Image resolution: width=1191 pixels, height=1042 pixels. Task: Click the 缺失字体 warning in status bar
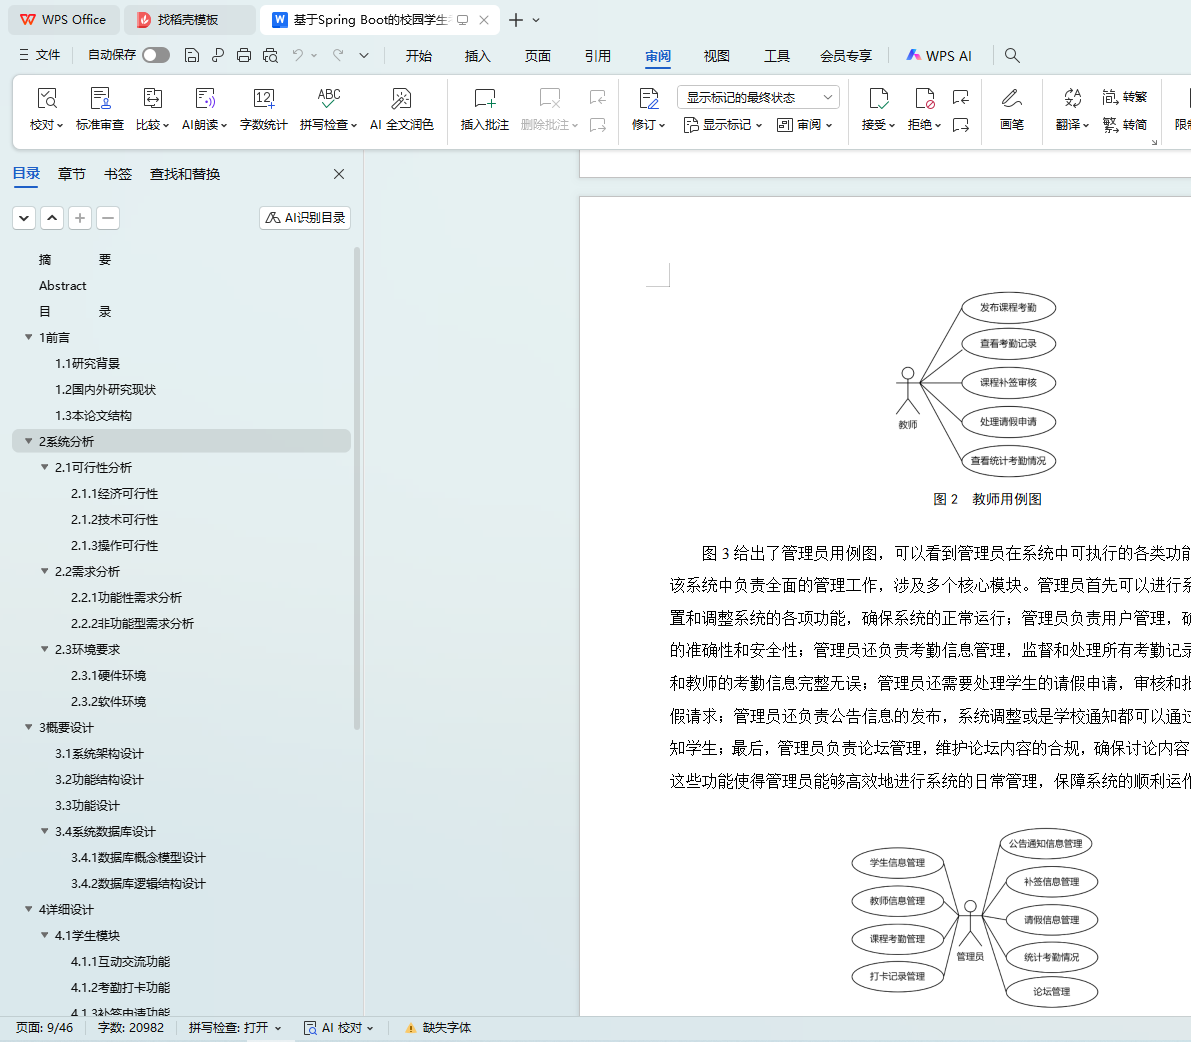(438, 1028)
